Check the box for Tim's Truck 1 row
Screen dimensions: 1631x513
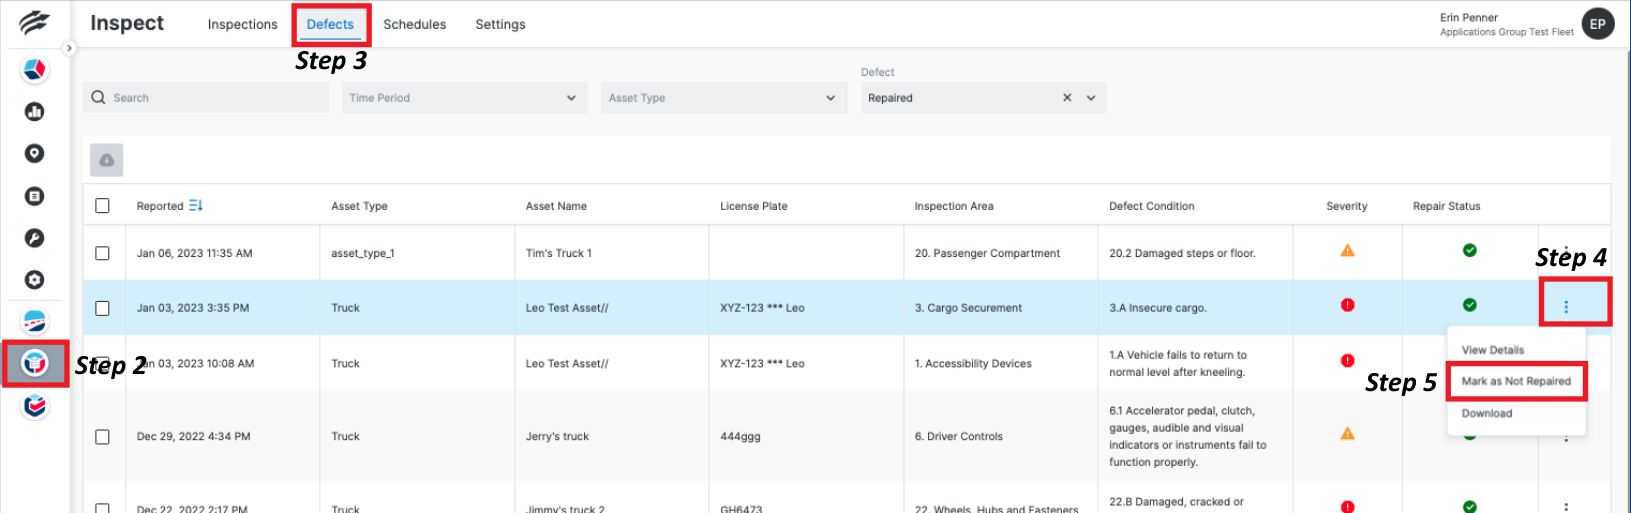pyautogui.click(x=102, y=253)
